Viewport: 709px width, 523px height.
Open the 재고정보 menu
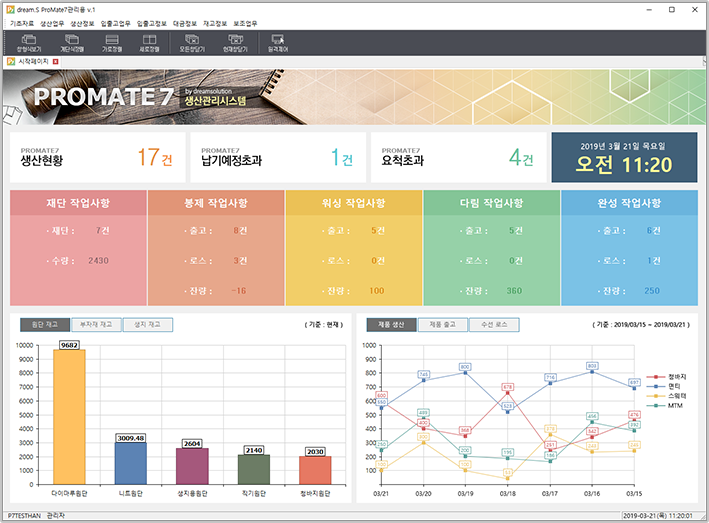(x=215, y=24)
